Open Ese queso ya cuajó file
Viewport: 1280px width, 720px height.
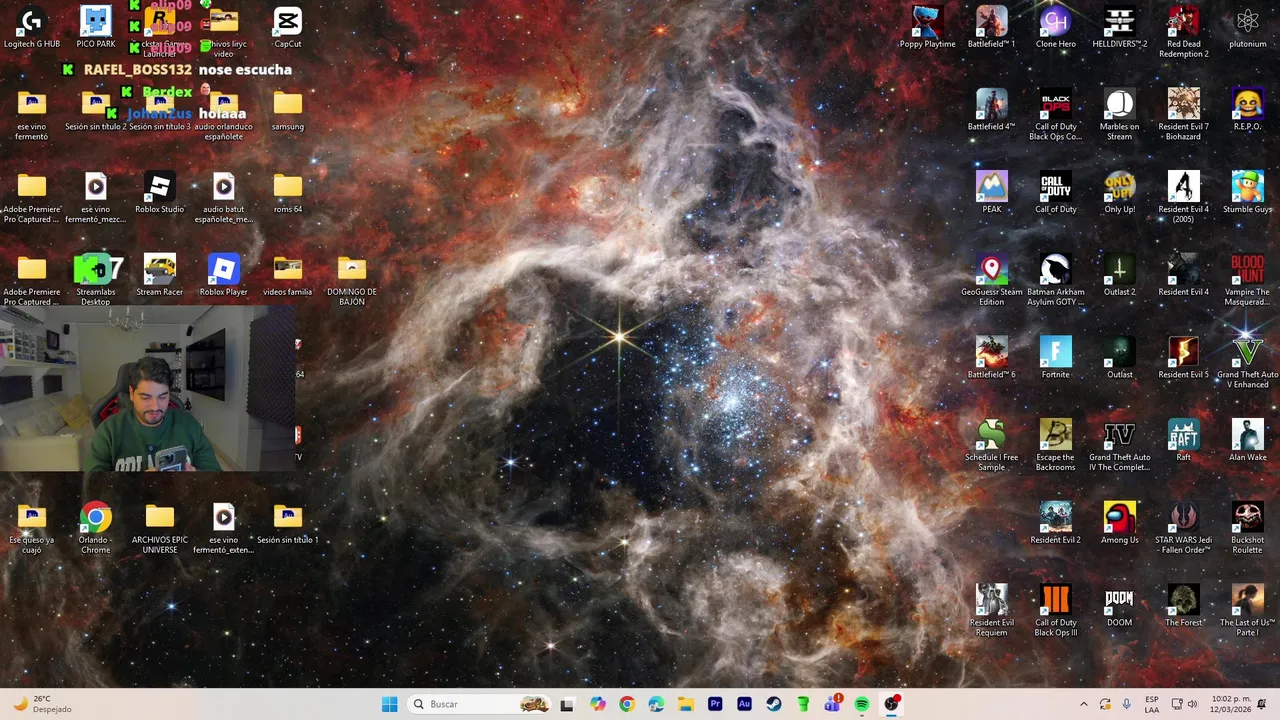point(32,528)
